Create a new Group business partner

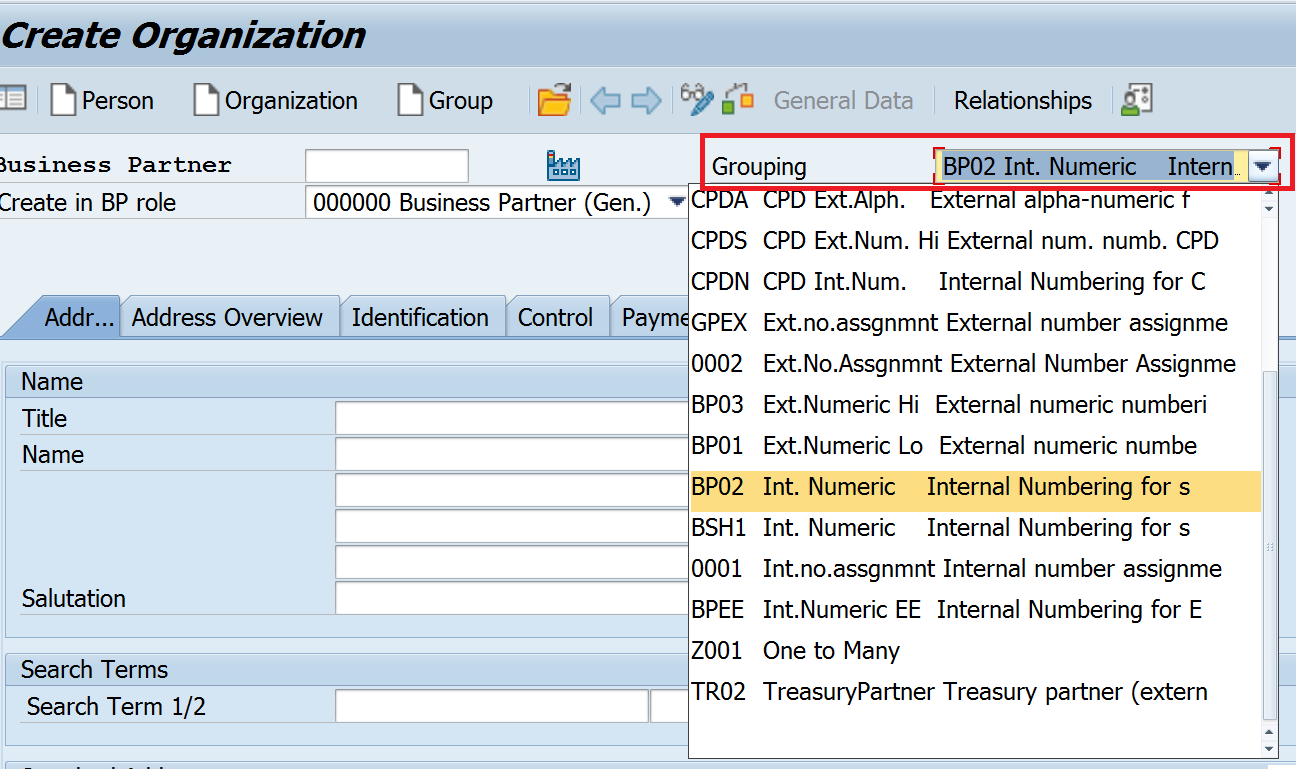click(x=444, y=100)
